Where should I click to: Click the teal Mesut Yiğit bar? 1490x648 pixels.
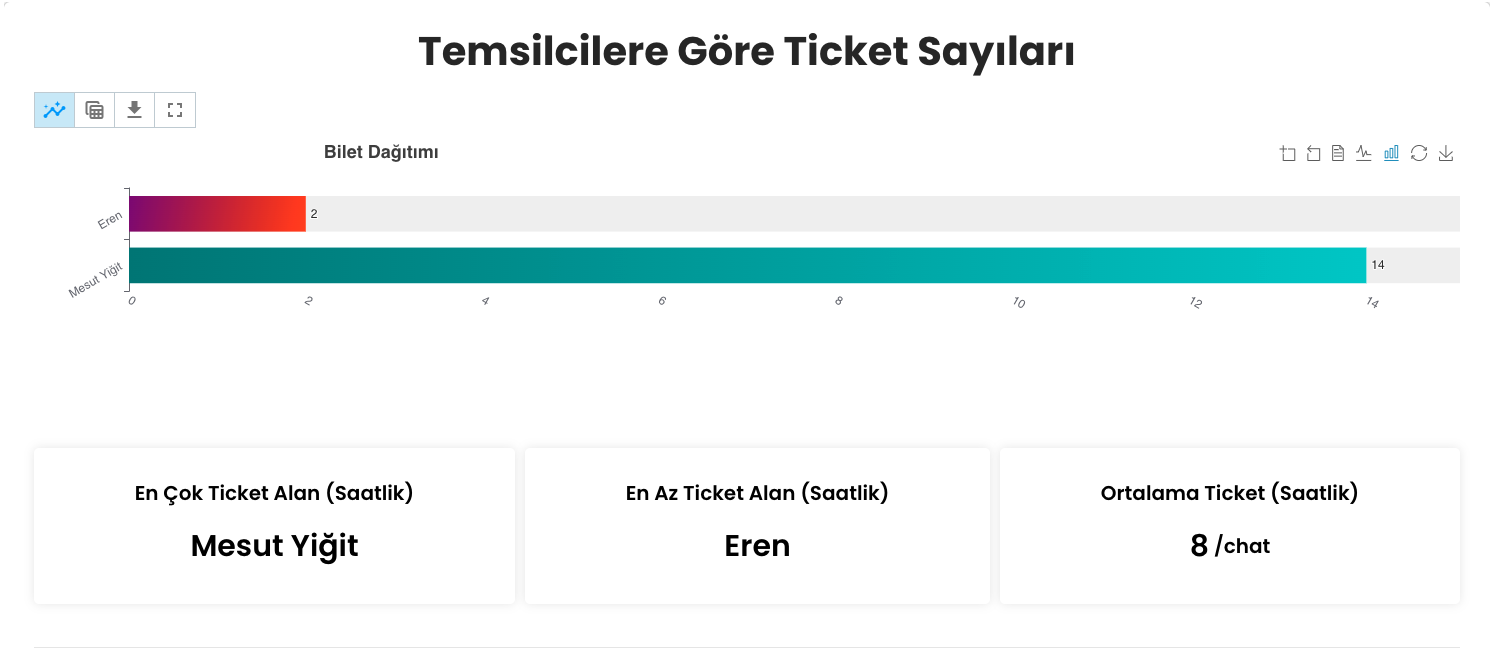748,265
